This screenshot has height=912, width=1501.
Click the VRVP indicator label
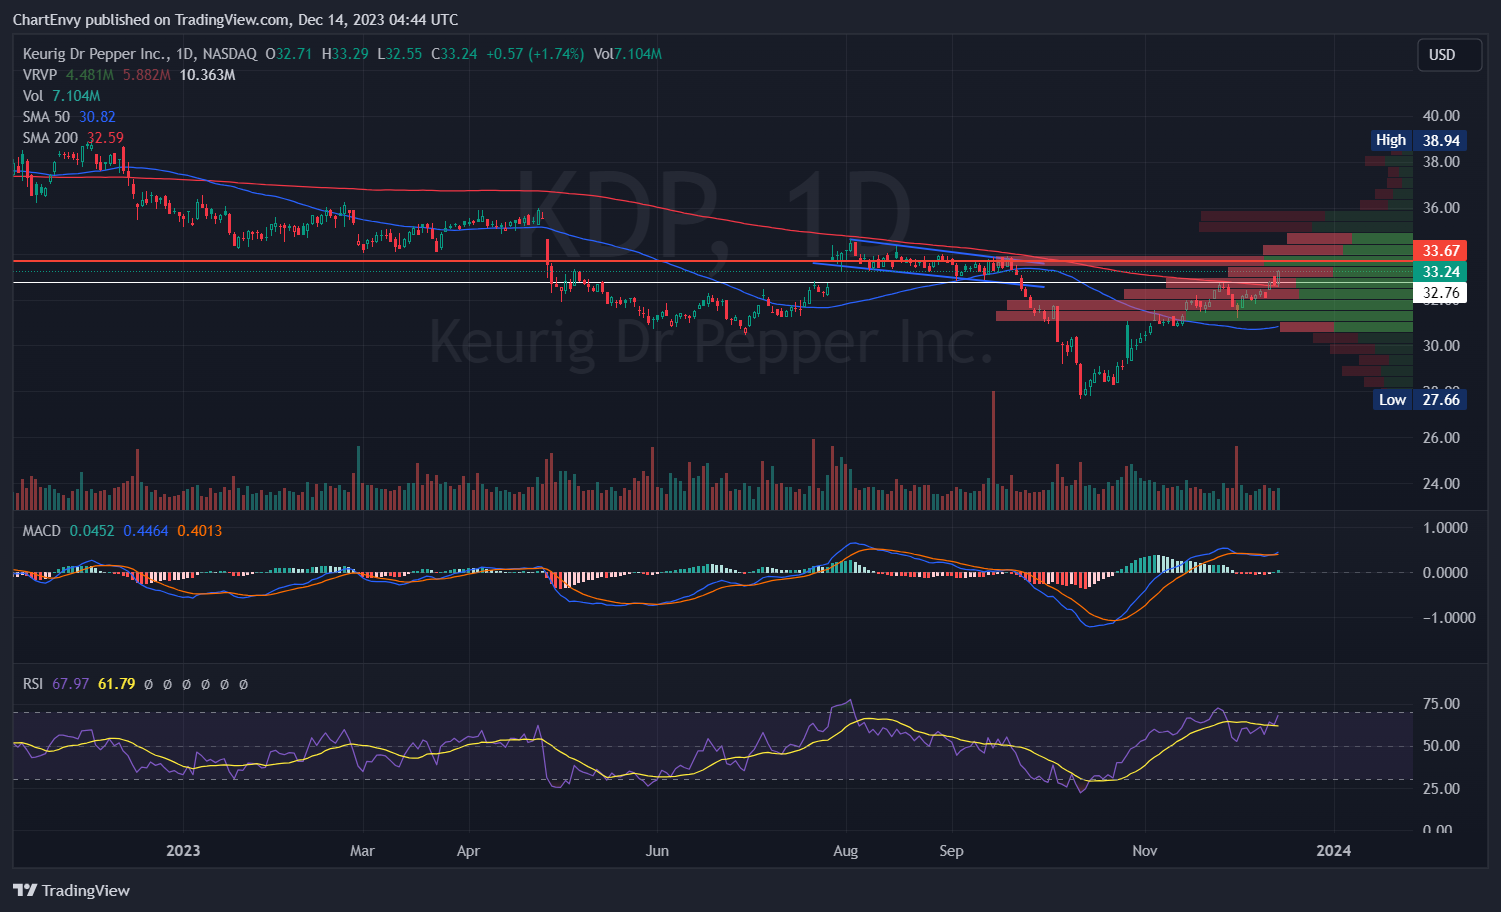(40, 75)
